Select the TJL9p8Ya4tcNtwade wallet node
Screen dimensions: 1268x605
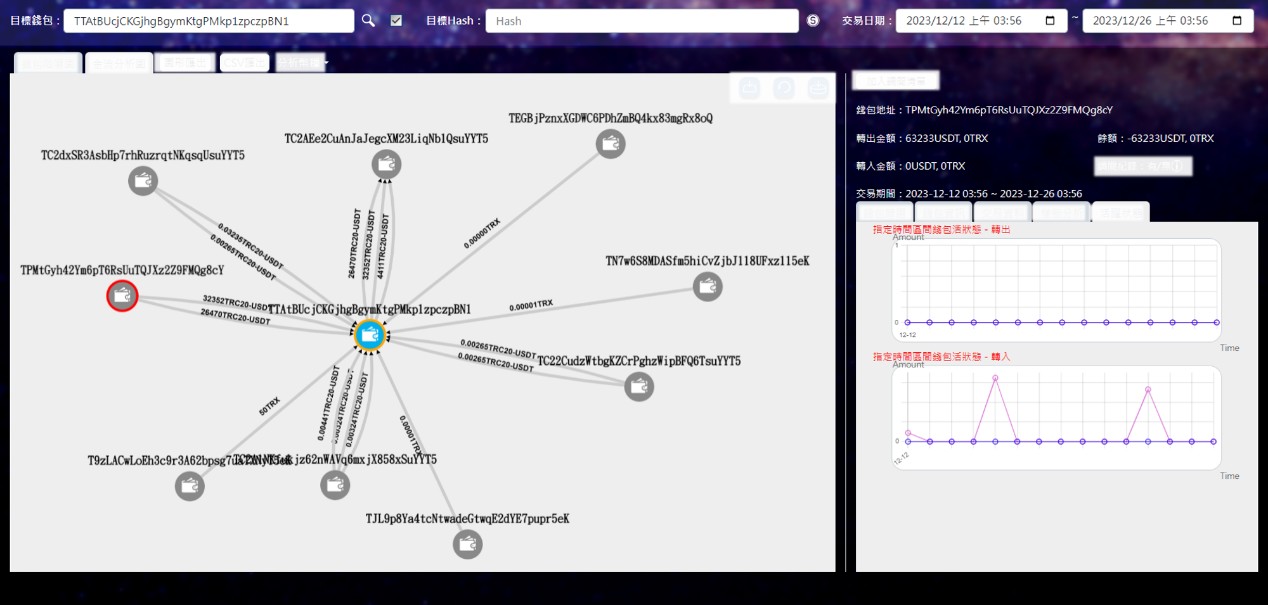(x=467, y=544)
